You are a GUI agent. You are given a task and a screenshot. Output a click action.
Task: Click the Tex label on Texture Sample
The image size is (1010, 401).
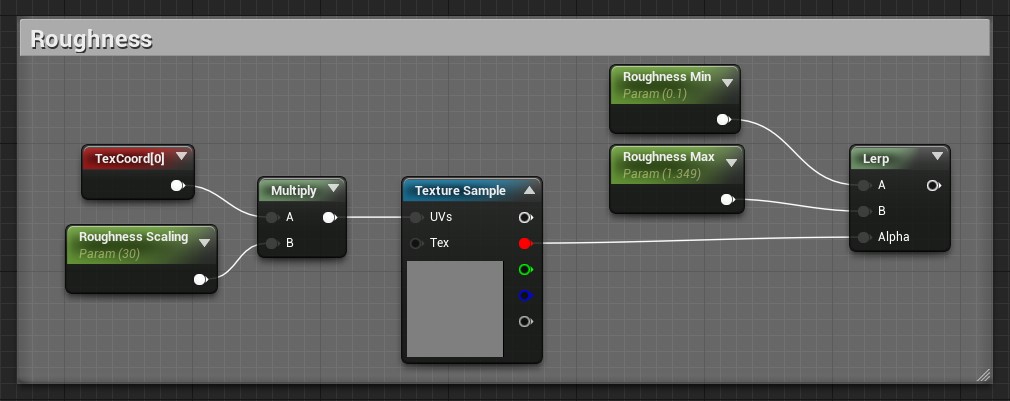(439, 243)
